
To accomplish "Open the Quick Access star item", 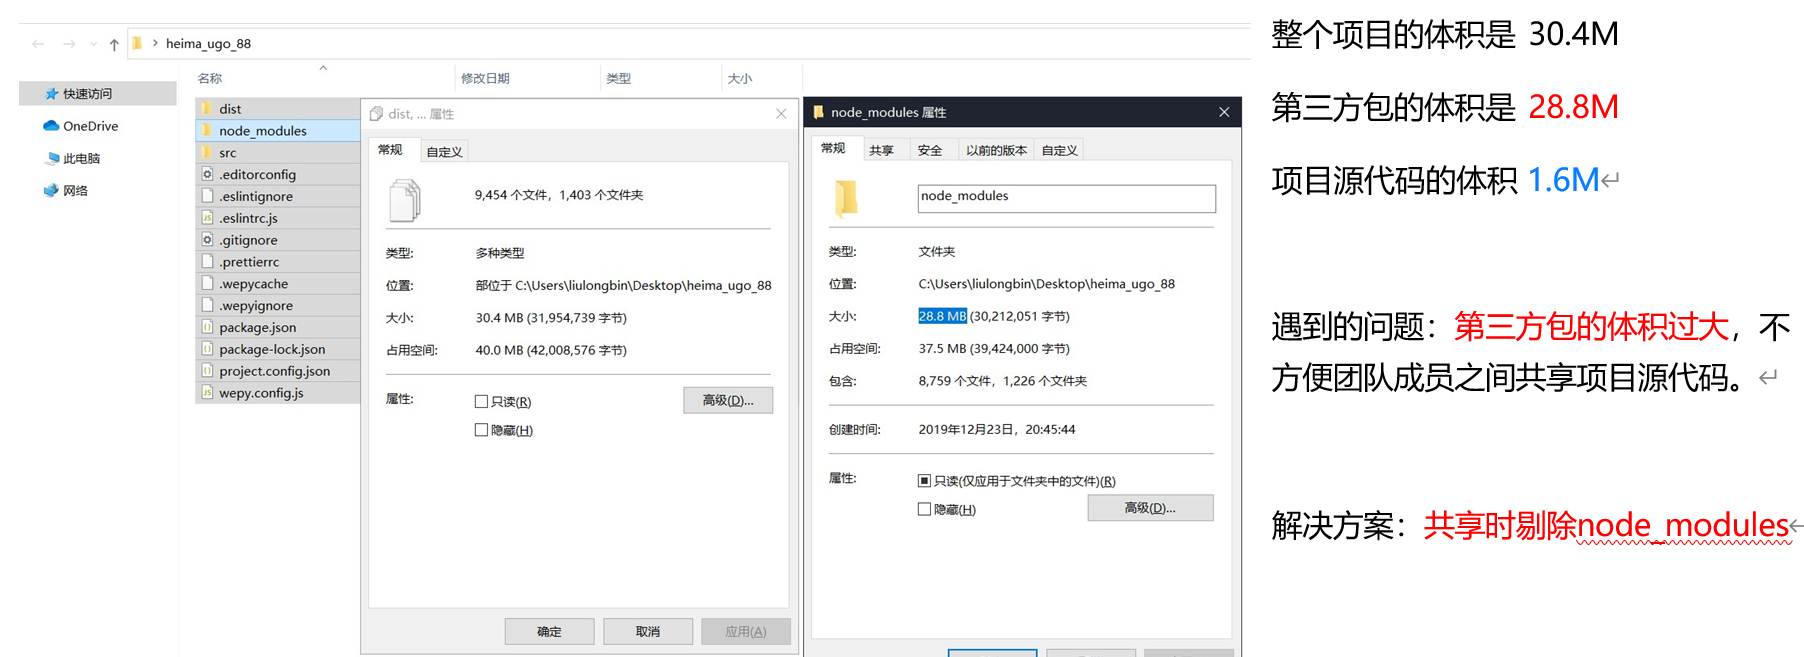I will point(52,94).
